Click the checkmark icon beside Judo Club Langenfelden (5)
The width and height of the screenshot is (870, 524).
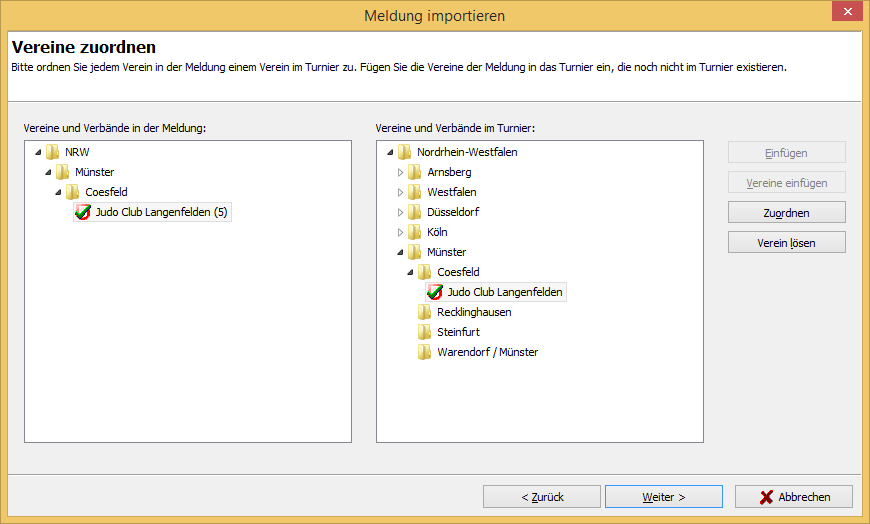[83, 212]
